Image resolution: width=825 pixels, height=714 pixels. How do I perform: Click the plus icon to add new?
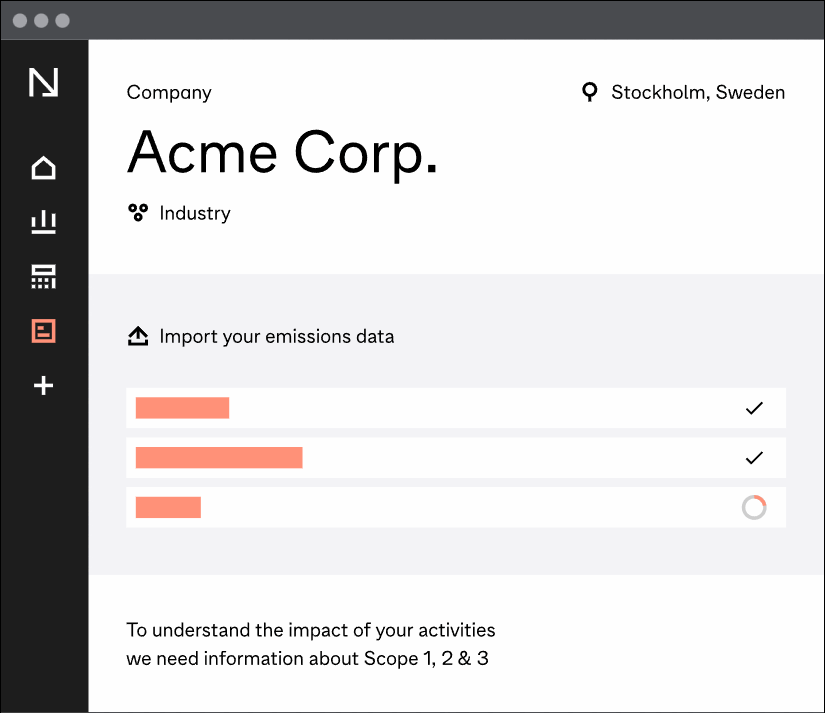click(43, 385)
